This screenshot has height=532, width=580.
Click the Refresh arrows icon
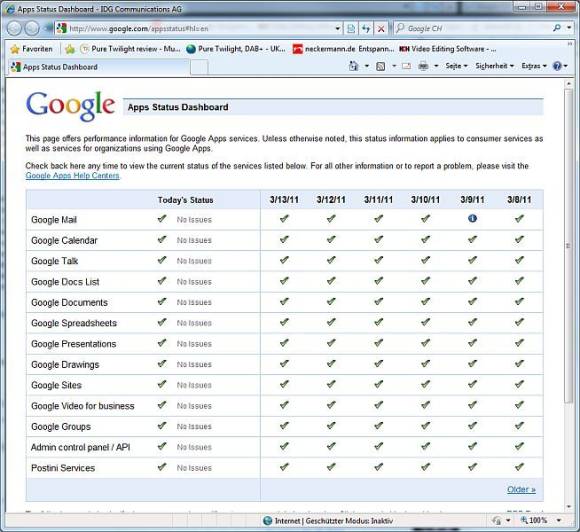coord(366,28)
